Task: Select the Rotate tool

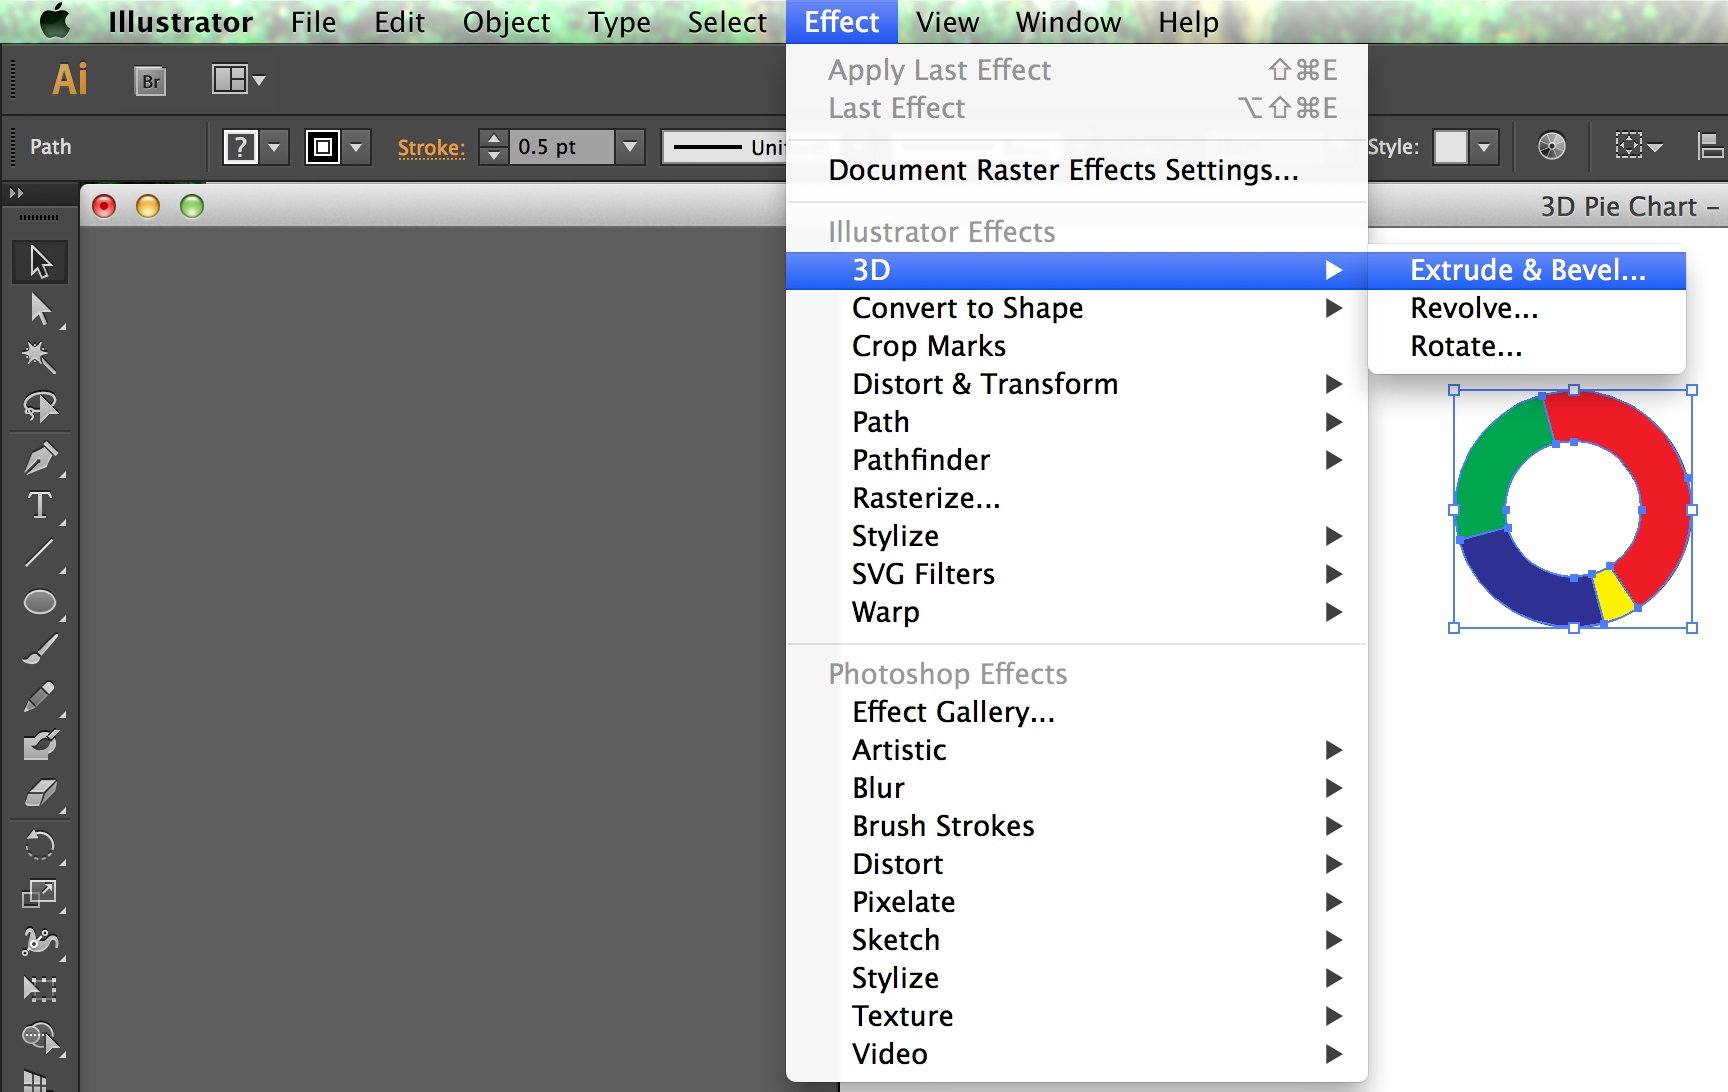Action: click(x=40, y=846)
